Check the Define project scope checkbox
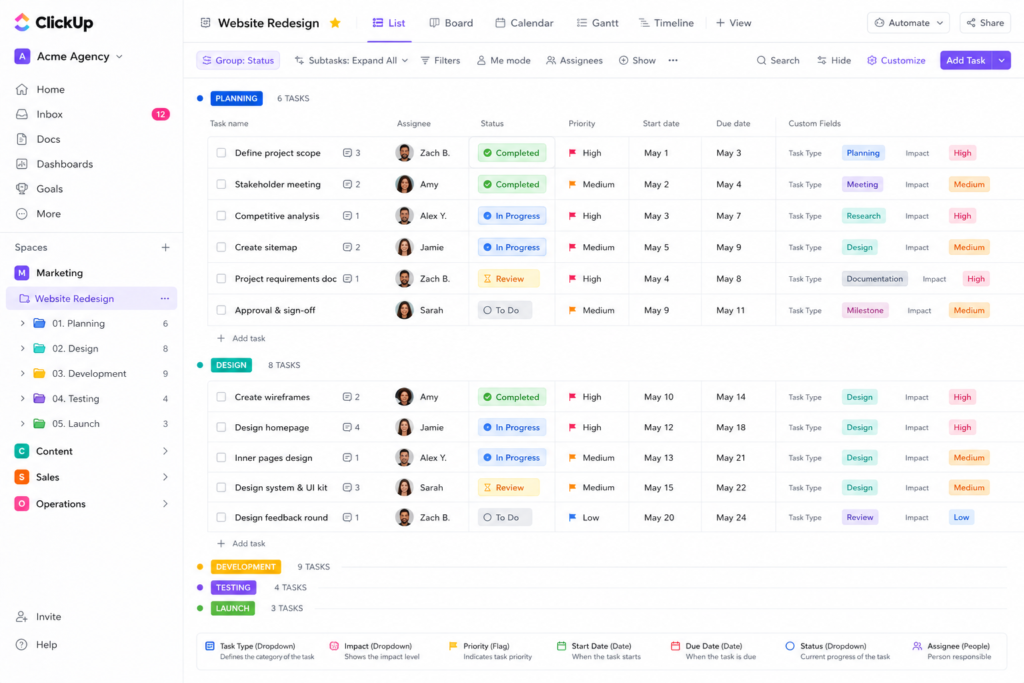Viewport: 1024px width, 683px height. (x=221, y=153)
